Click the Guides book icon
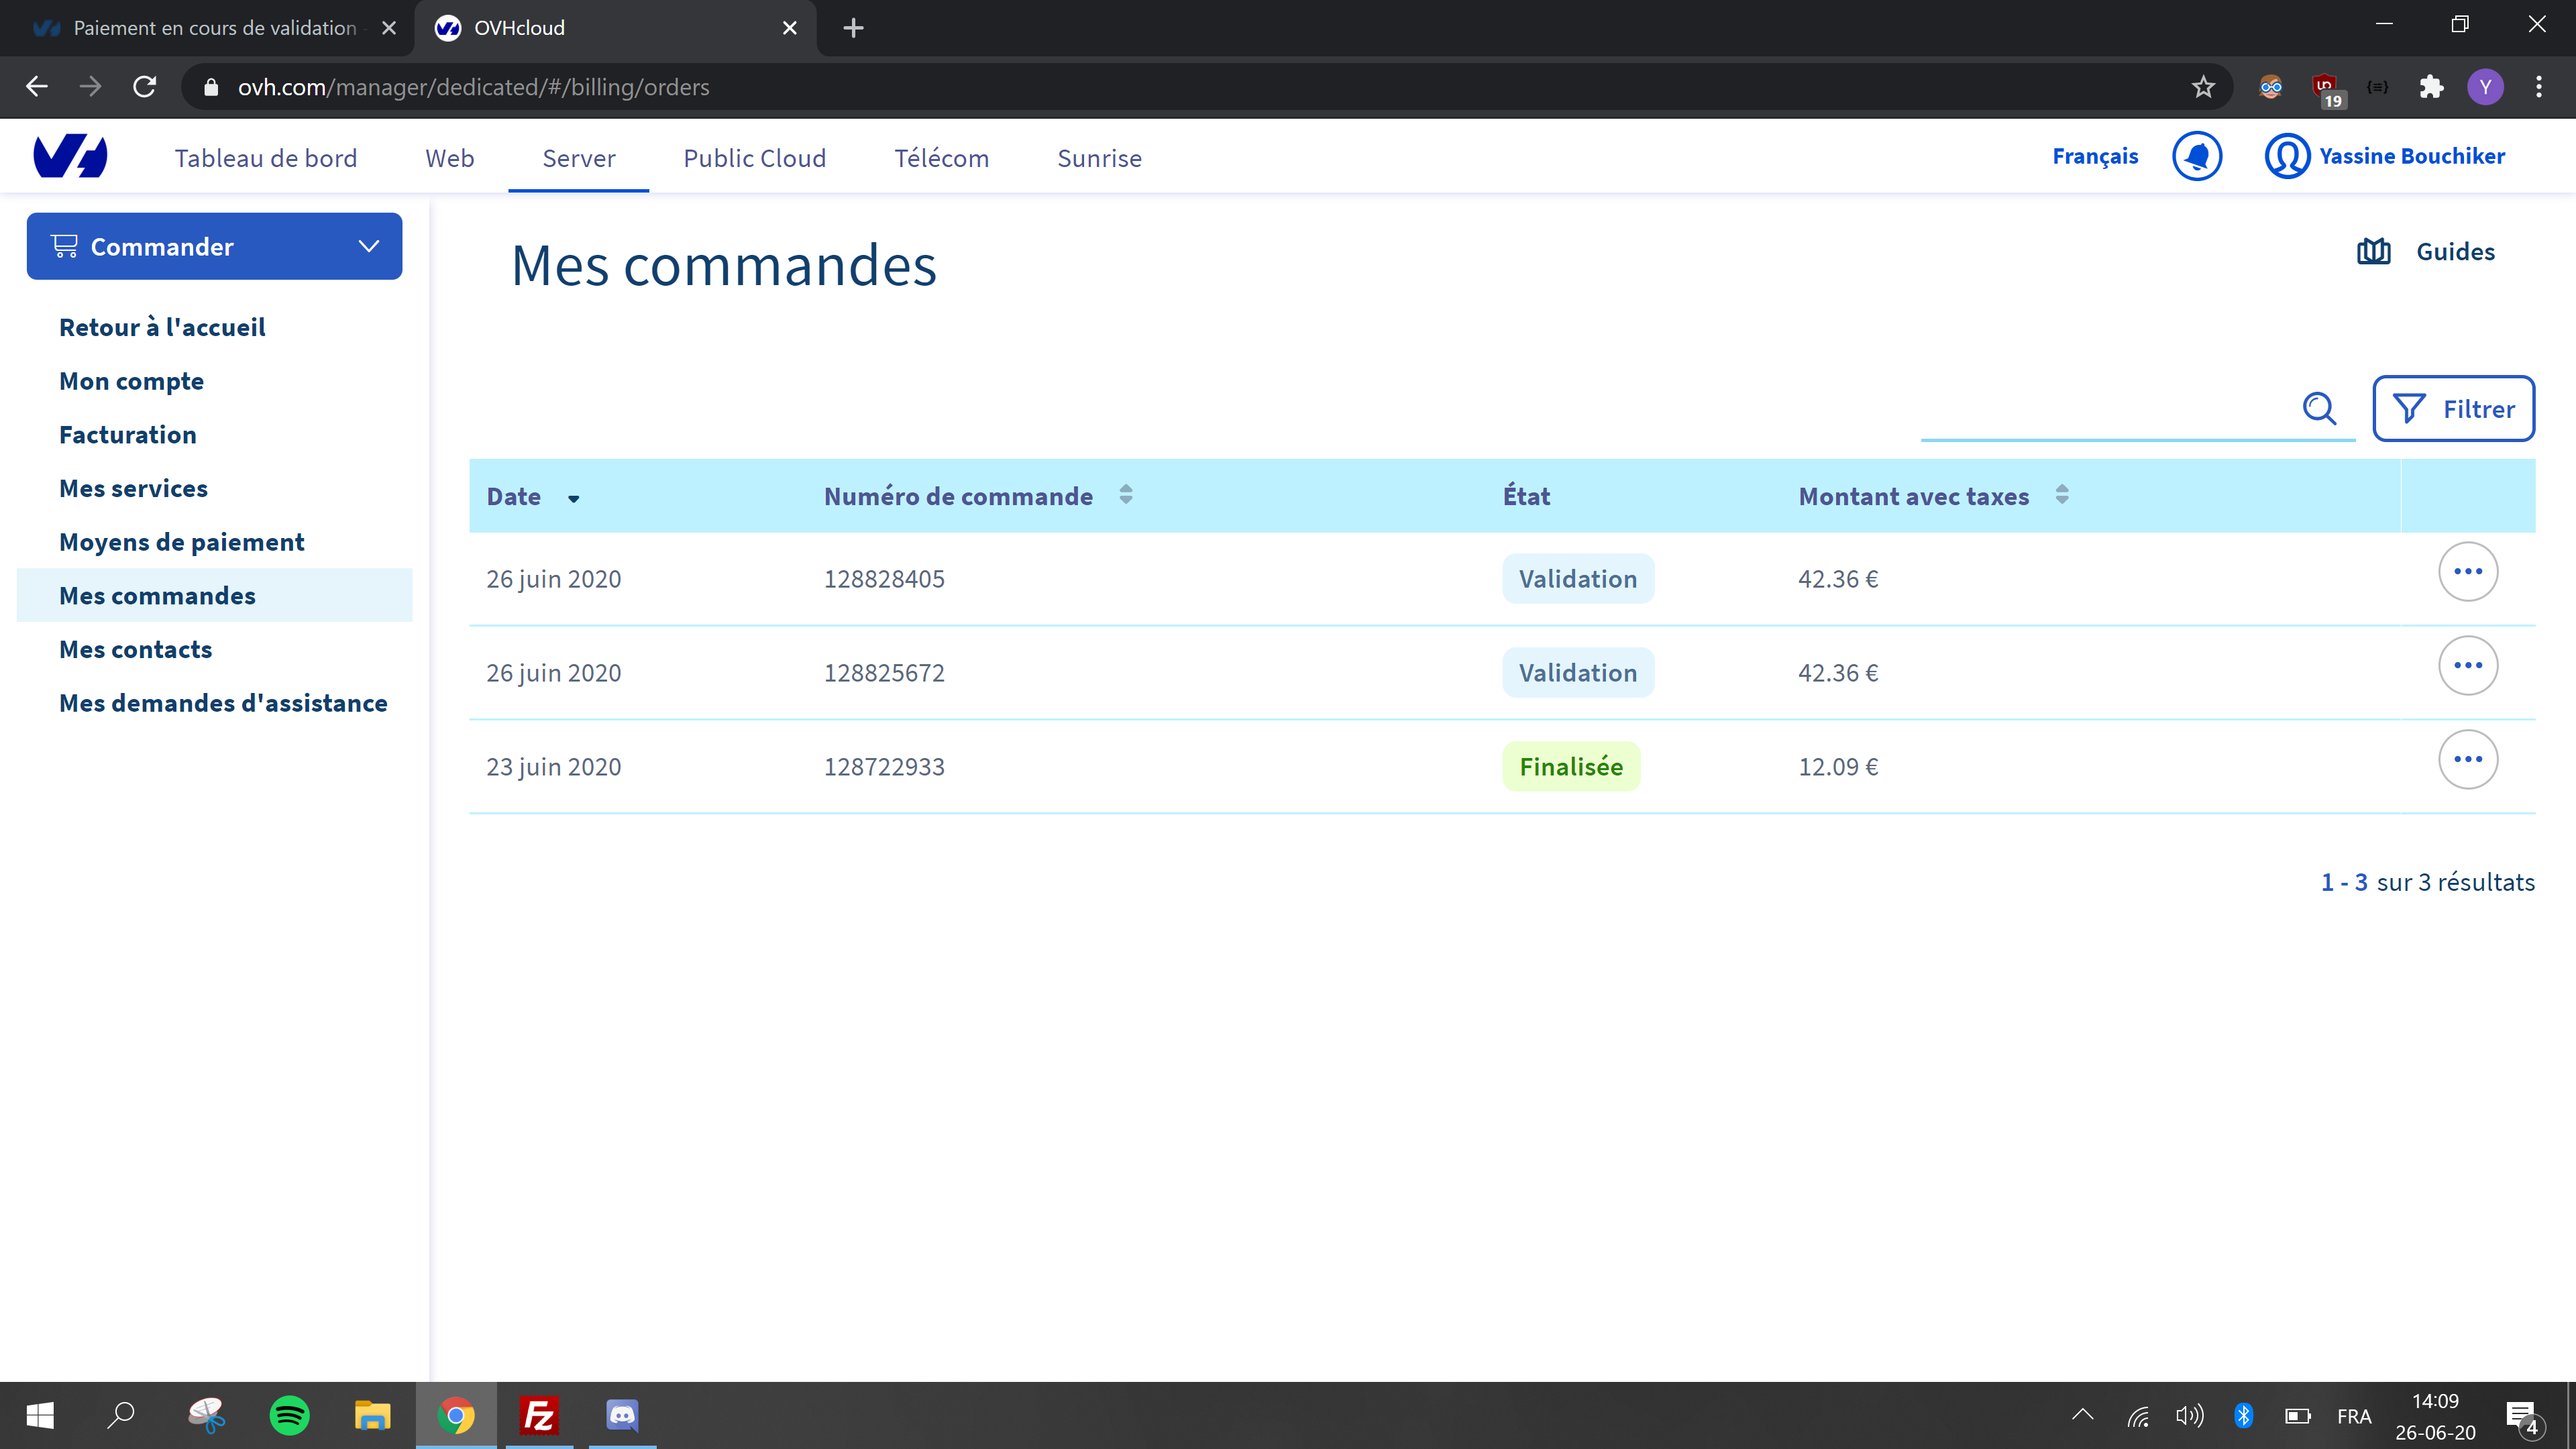Image resolution: width=2576 pixels, height=1449 pixels. tap(2374, 252)
